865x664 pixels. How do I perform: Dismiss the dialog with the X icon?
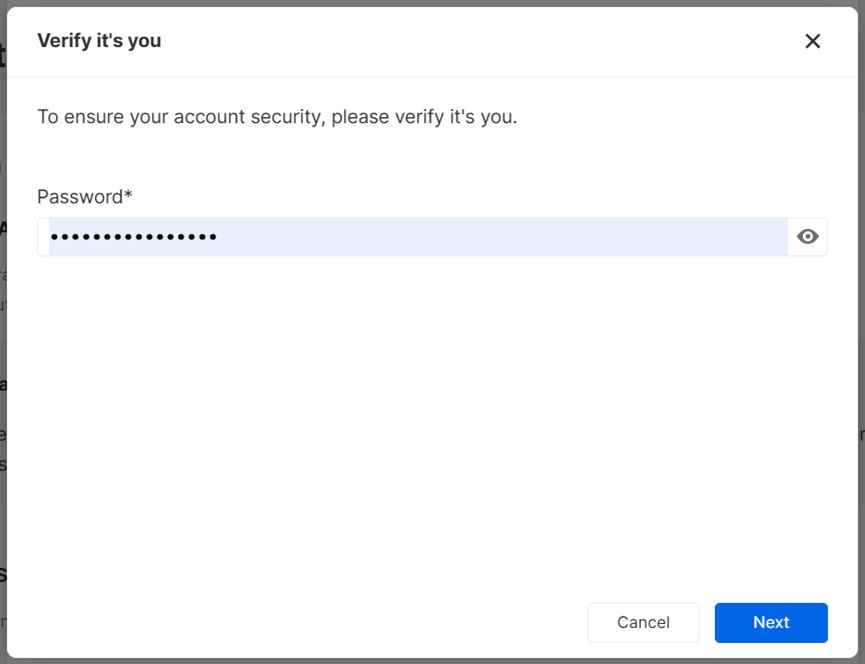(813, 41)
